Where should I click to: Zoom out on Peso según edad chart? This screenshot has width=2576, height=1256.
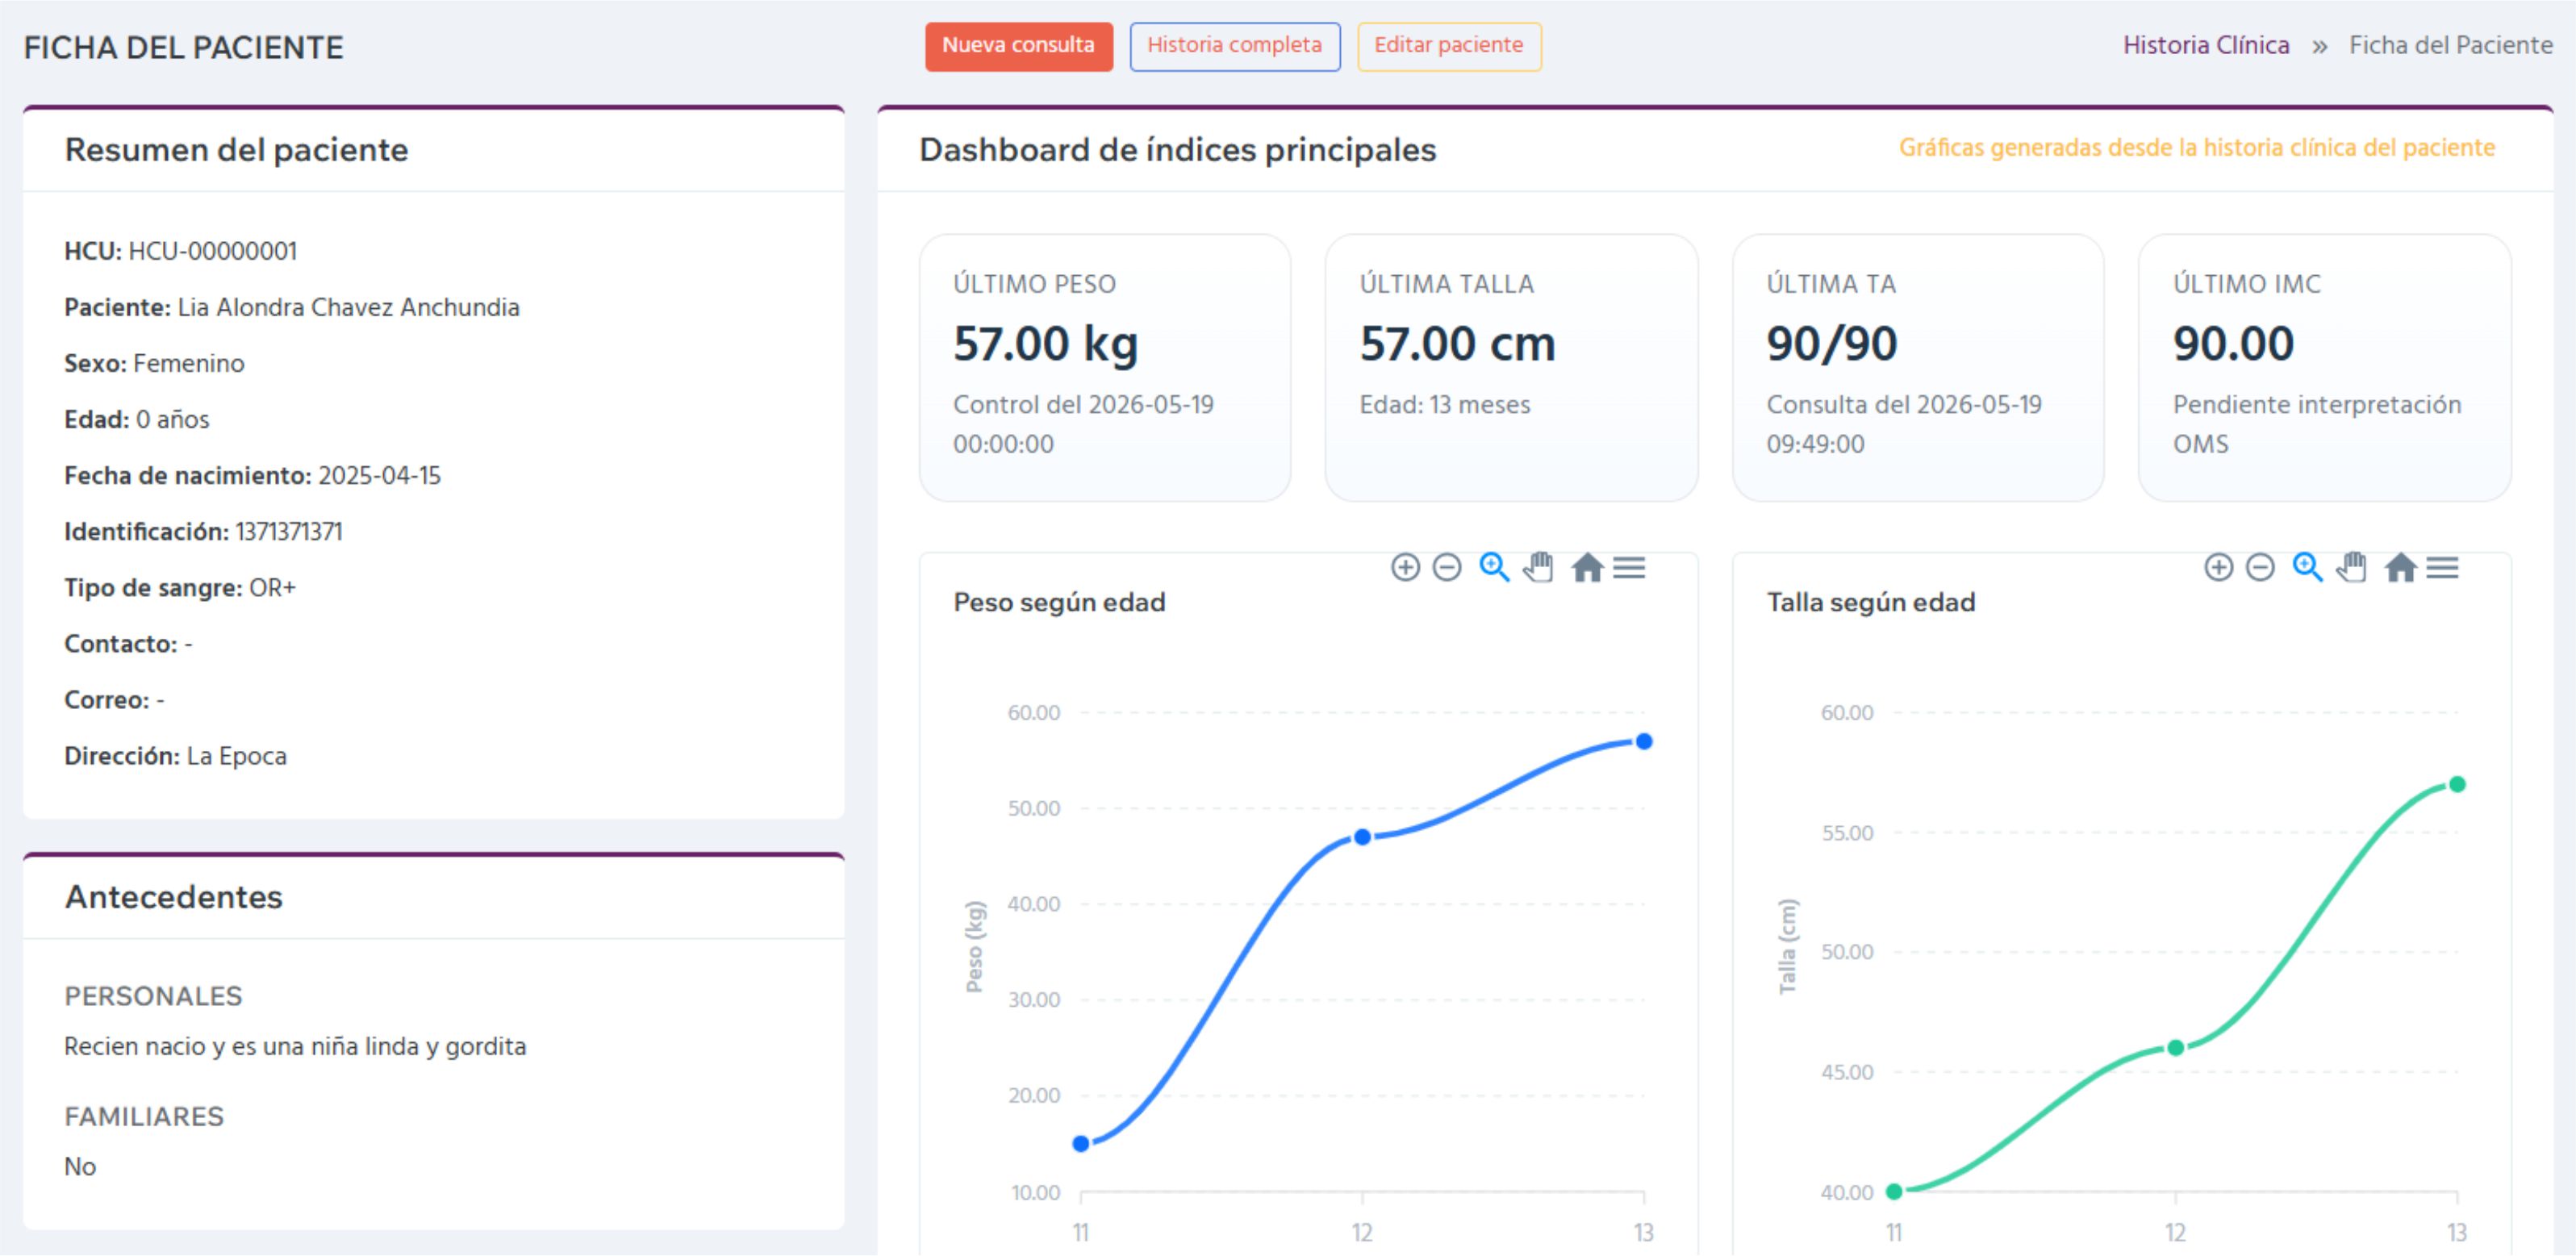coord(1447,568)
